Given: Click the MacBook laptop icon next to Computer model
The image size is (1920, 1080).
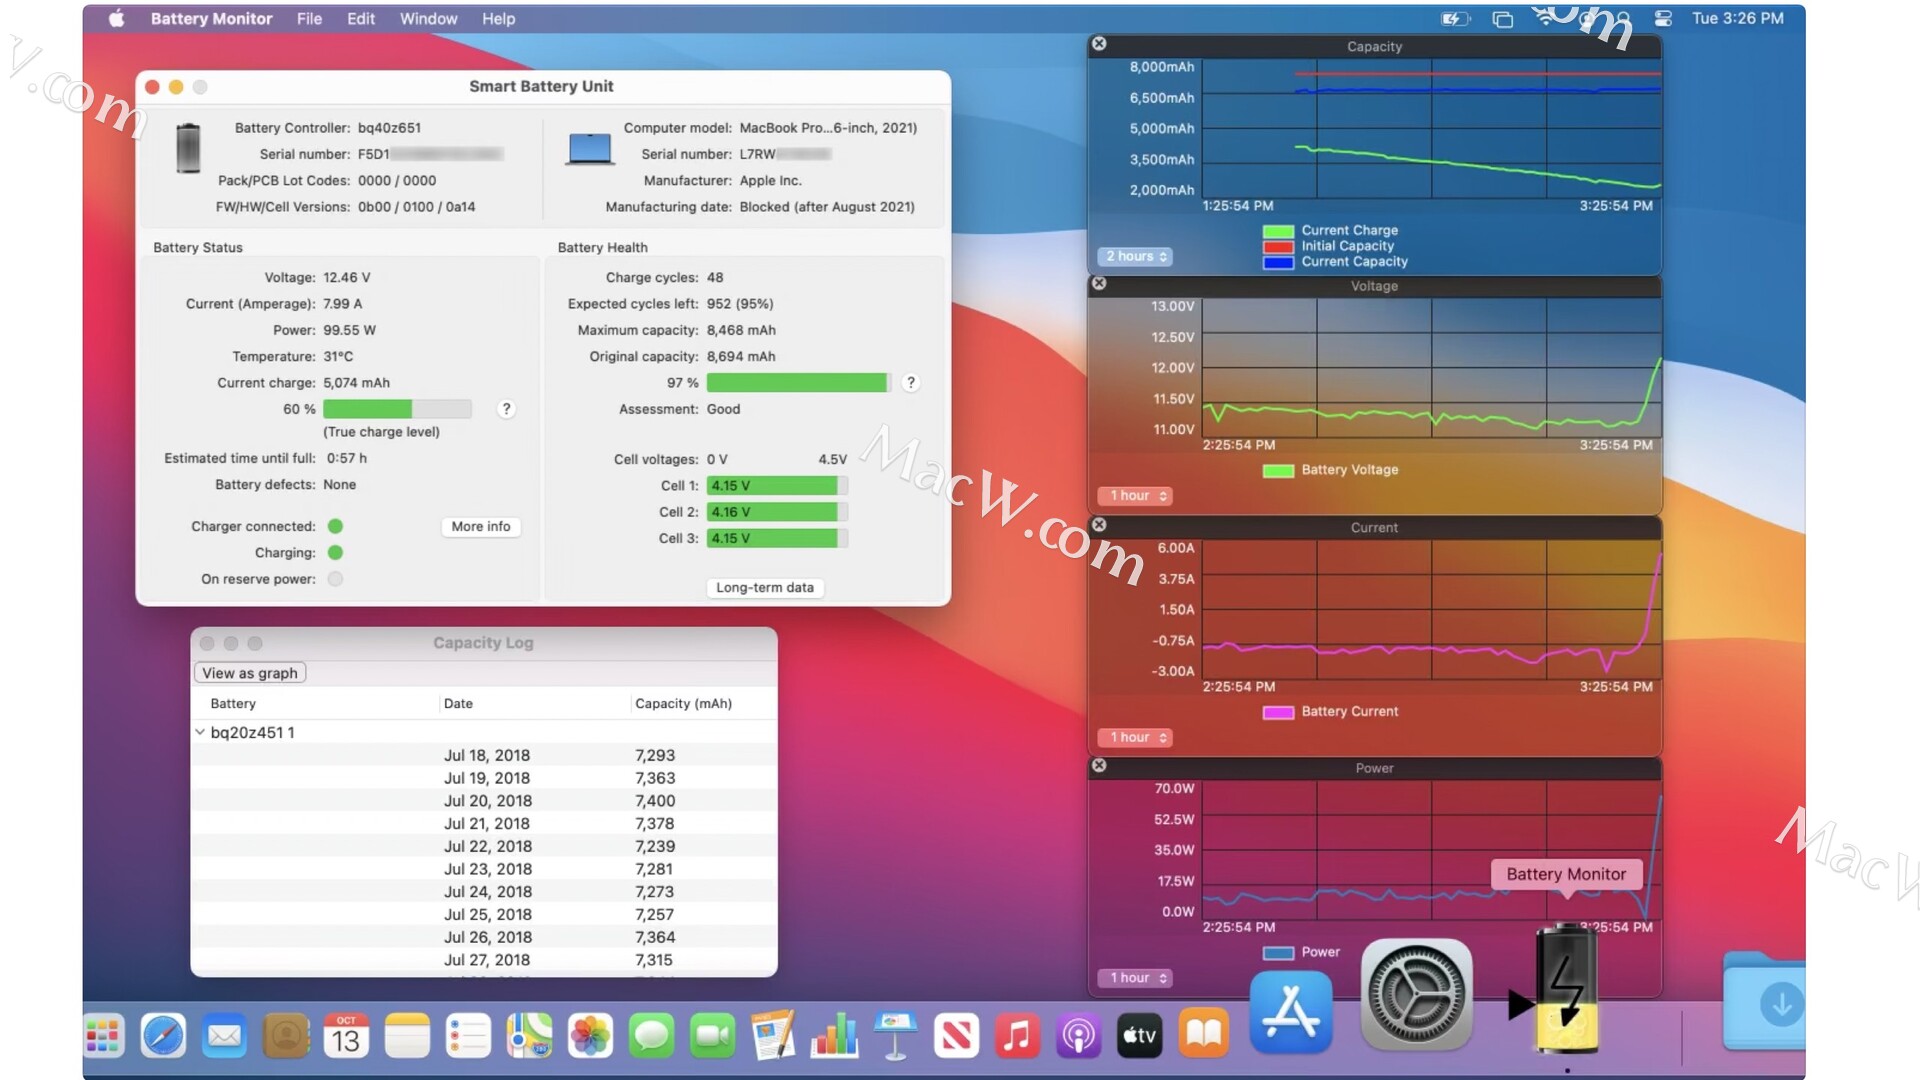Looking at the screenshot, I should coord(590,149).
